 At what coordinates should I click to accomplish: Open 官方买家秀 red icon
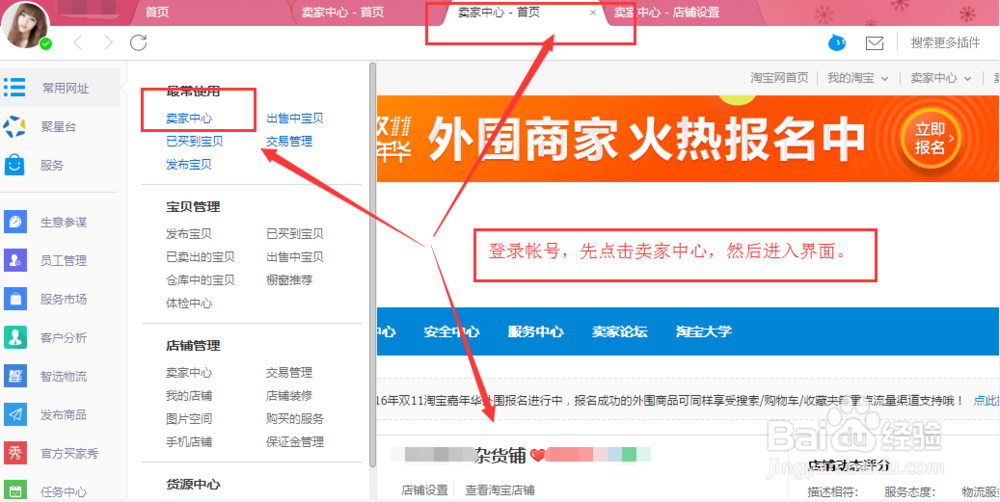point(15,454)
